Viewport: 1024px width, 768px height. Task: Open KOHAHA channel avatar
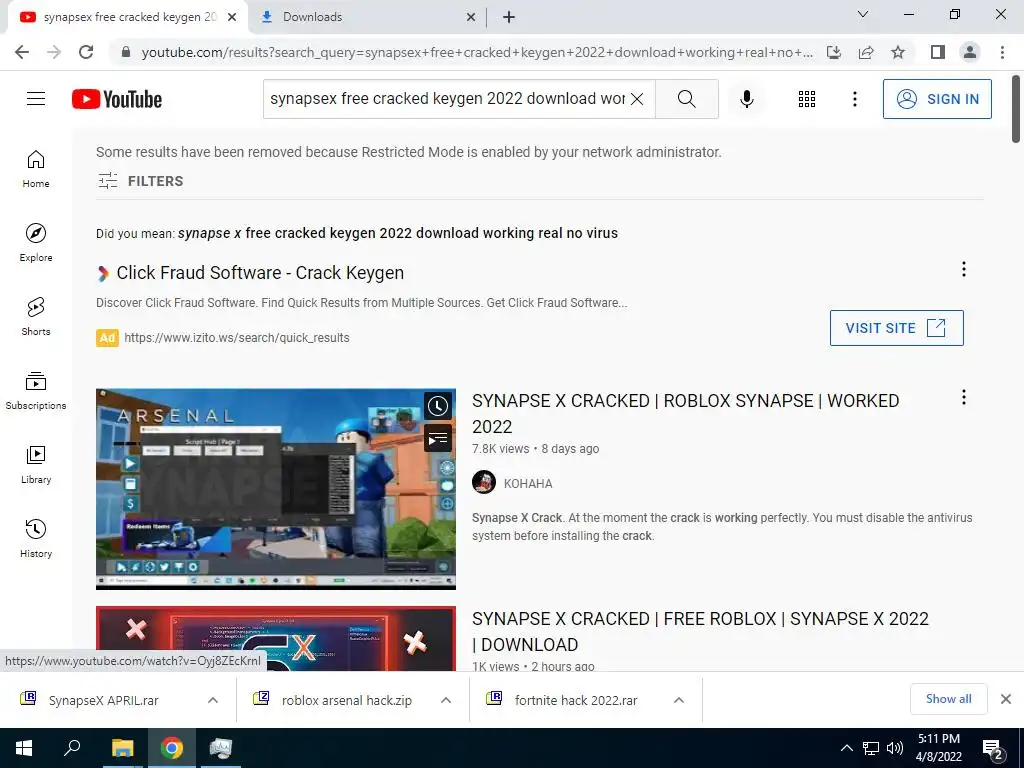484,483
